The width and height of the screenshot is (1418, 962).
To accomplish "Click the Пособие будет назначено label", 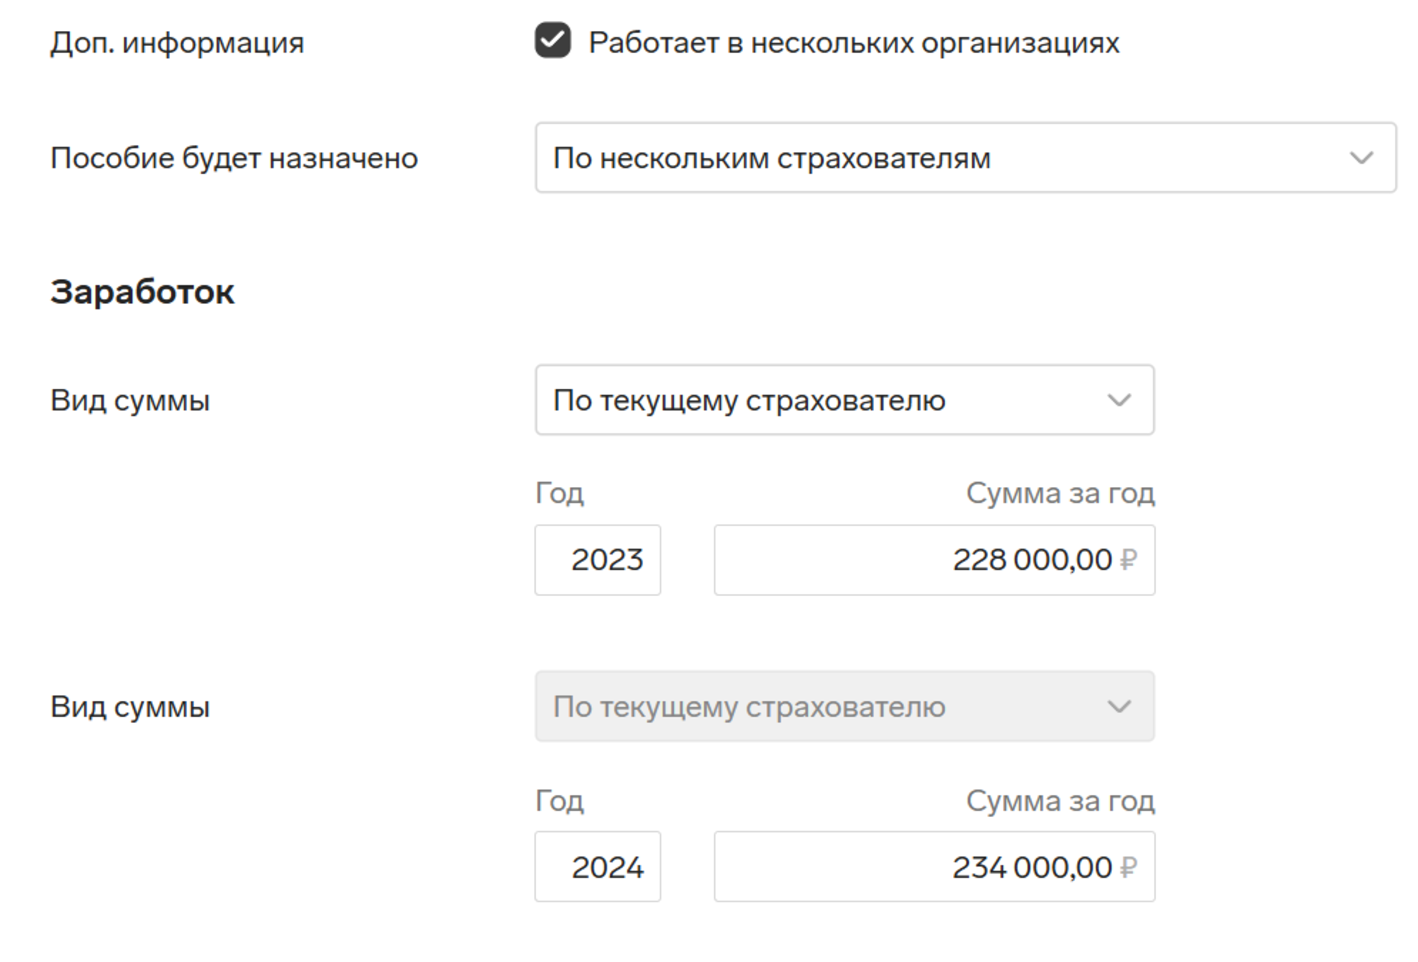I will click(x=234, y=158).
